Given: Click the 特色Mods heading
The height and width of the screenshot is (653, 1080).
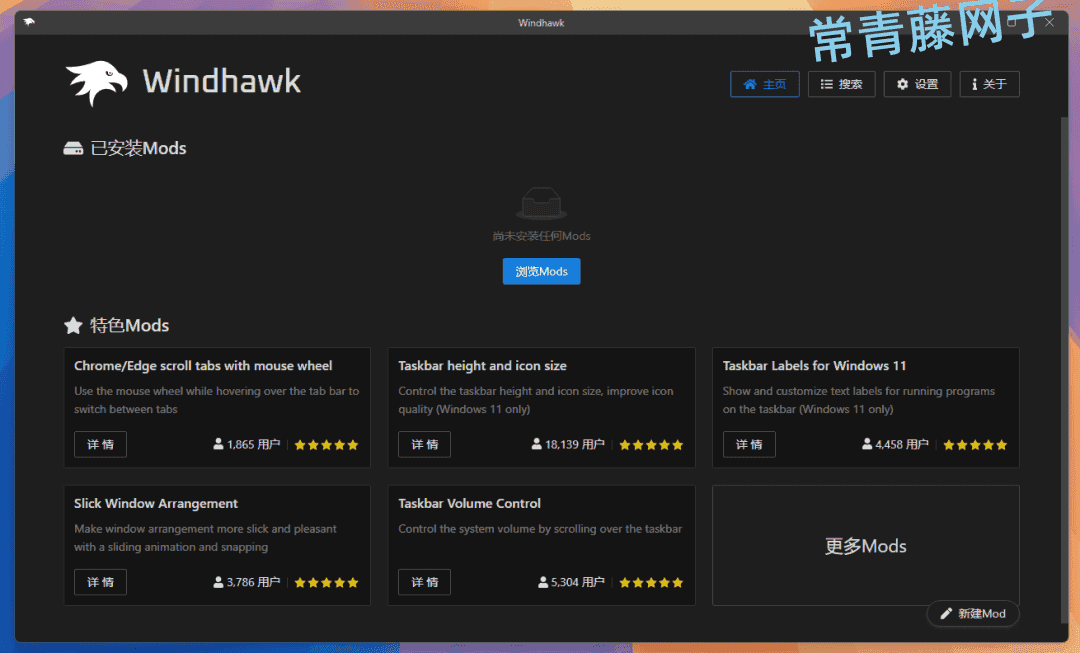Looking at the screenshot, I should pos(129,325).
